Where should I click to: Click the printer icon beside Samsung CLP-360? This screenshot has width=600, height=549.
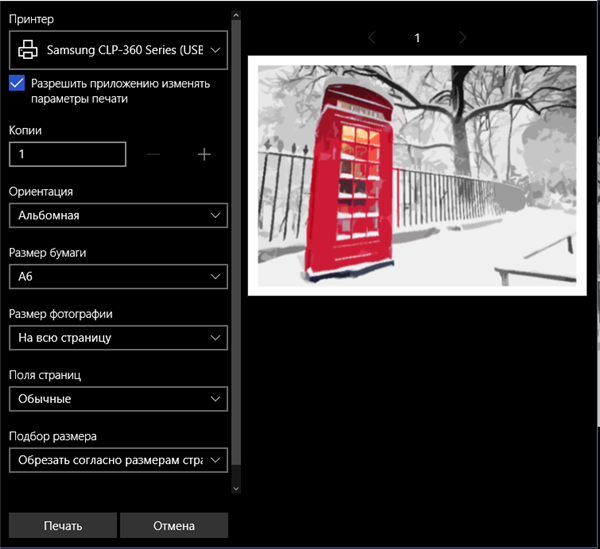tap(28, 50)
